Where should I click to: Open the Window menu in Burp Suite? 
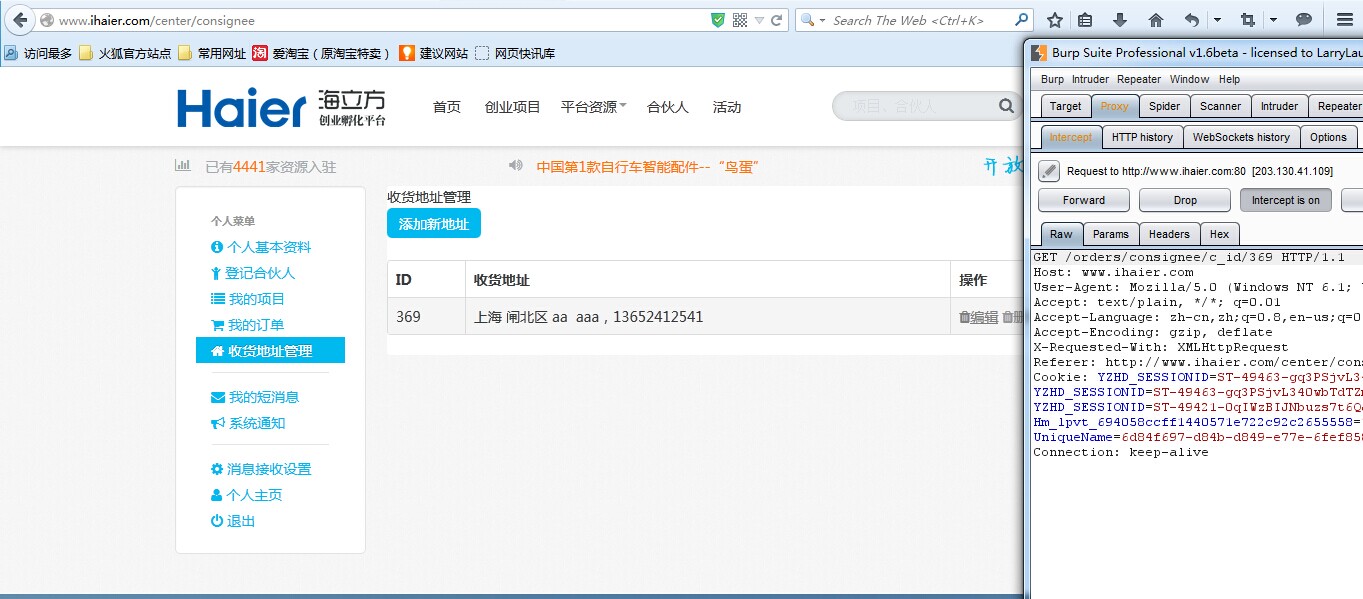pyautogui.click(x=1189, y=79)
